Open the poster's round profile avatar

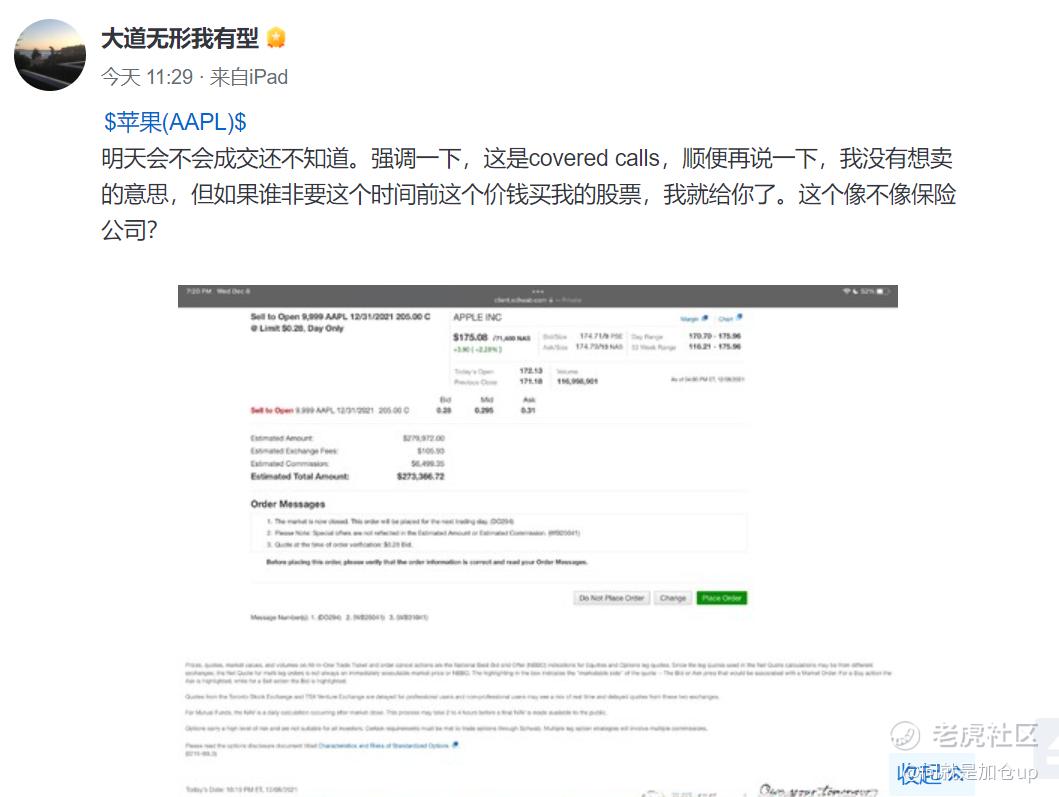(x=50, y=55)
